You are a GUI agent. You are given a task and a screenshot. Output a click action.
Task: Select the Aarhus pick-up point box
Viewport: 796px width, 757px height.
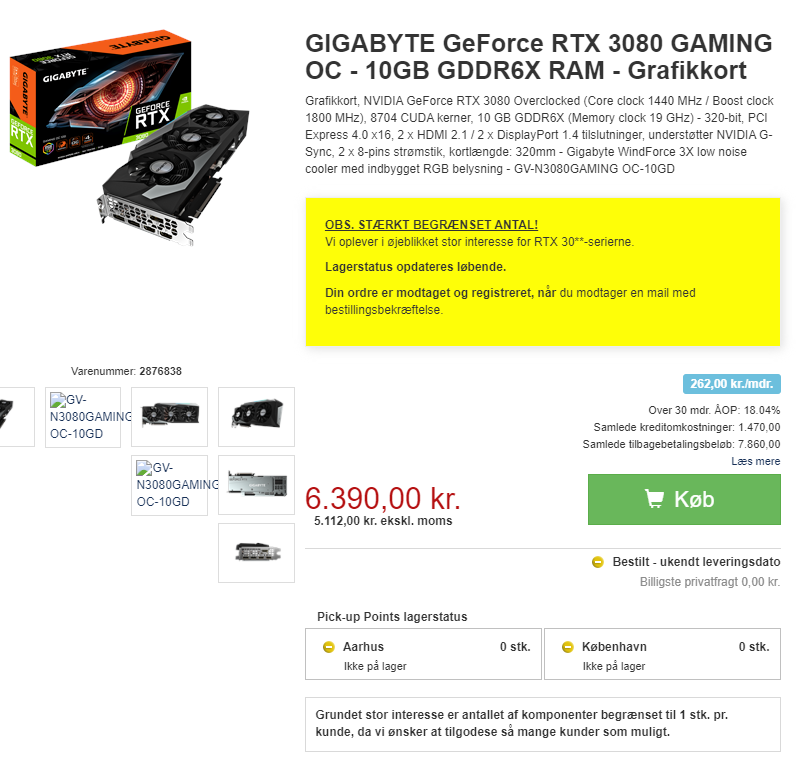coord(423,654)
